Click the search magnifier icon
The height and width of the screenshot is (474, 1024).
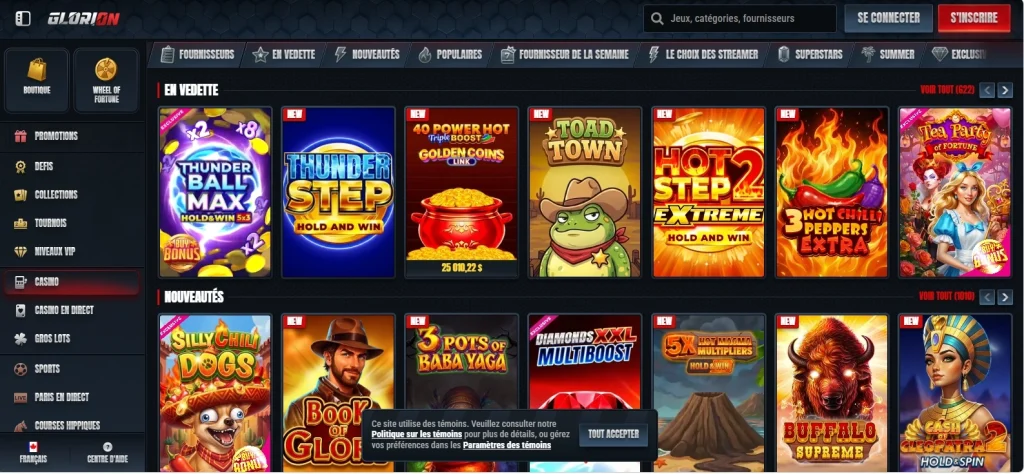coord(657,18)
